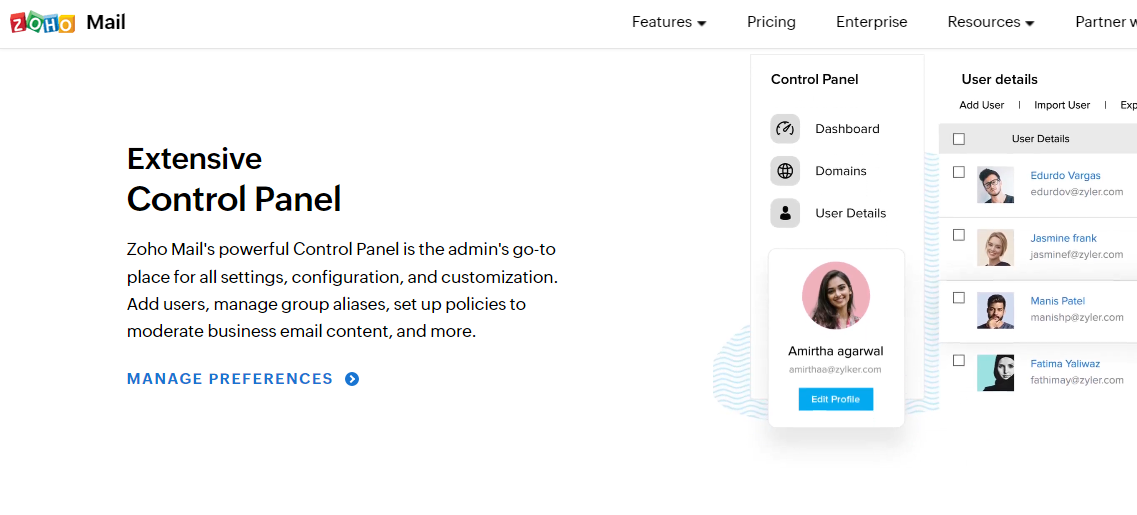1137x515 pixels.
Task: Check the box next to Edurdo Vargas
Action: [x=959, y=172]
